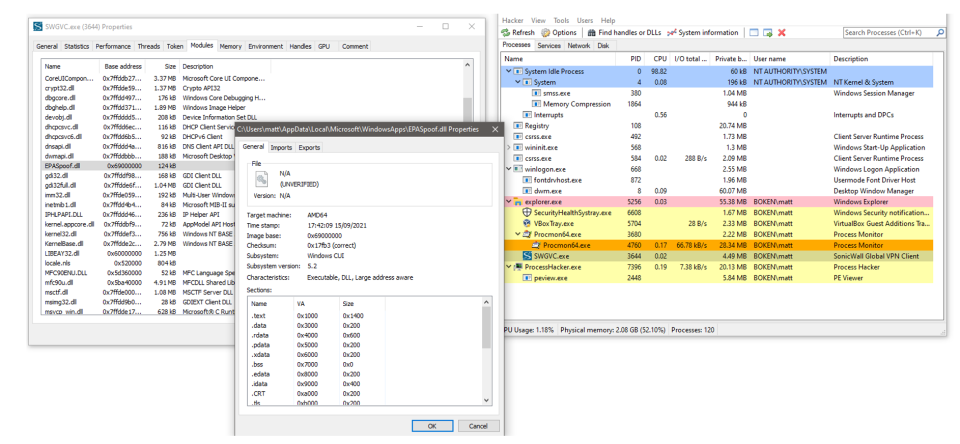The image size is (960, 444).
Task: Click the Search Processes input field
Action: (886, 32)
